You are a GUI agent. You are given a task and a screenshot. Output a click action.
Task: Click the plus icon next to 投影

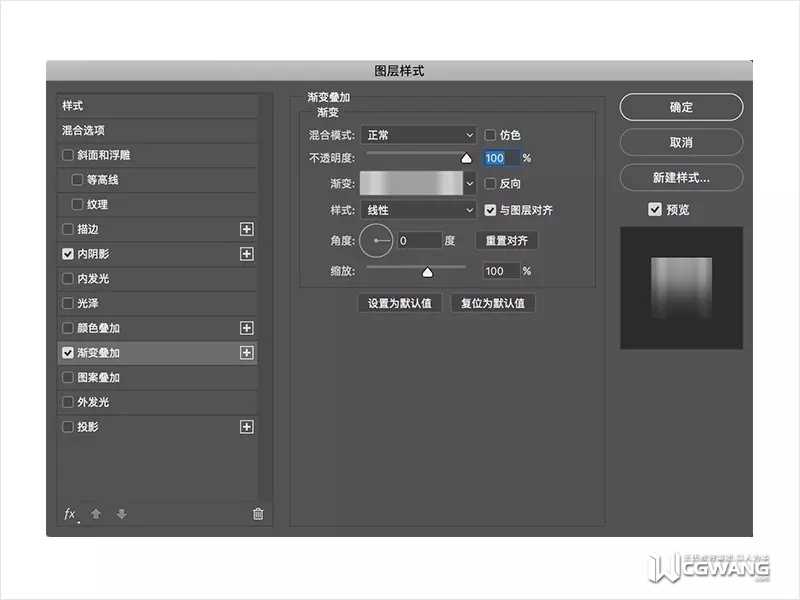click(x=246, y=427)
